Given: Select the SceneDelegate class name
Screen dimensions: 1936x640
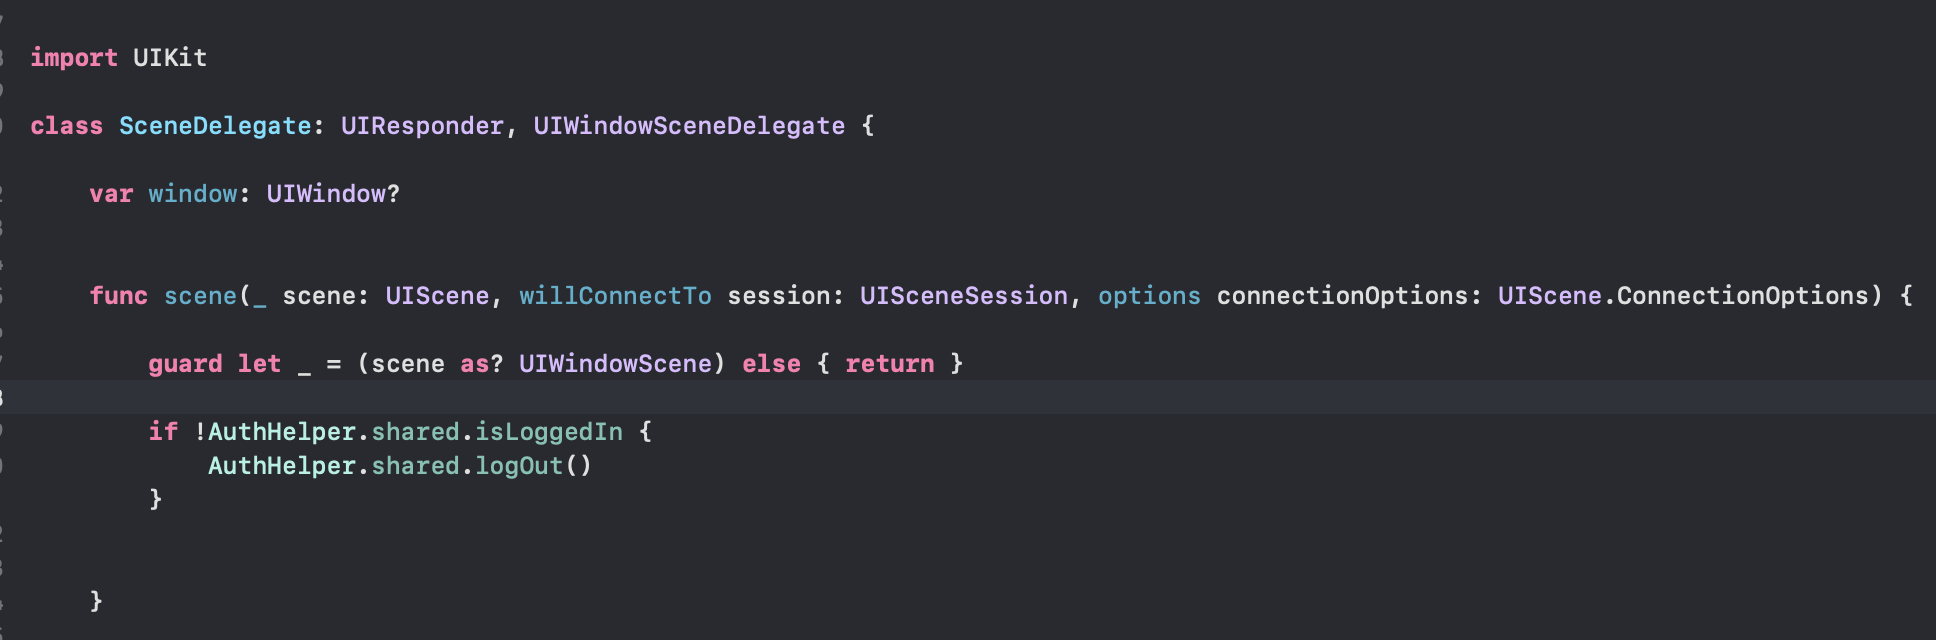Looking at the screenshot, I should pyautogui.click(x=215, y=126).
